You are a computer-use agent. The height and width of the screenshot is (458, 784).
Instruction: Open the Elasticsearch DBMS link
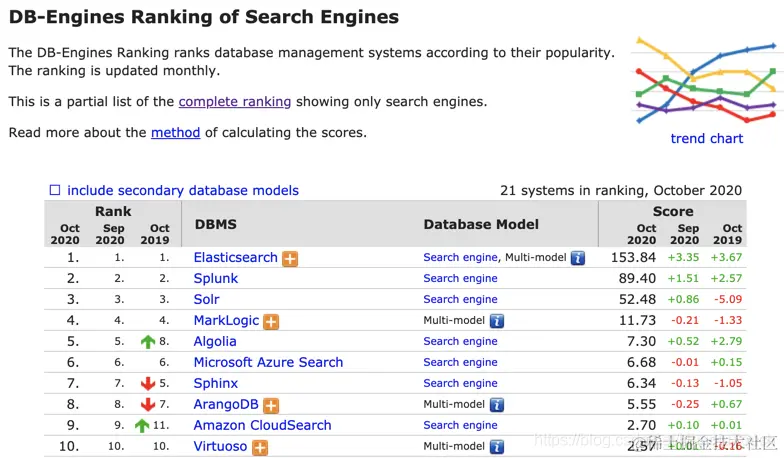235,257
